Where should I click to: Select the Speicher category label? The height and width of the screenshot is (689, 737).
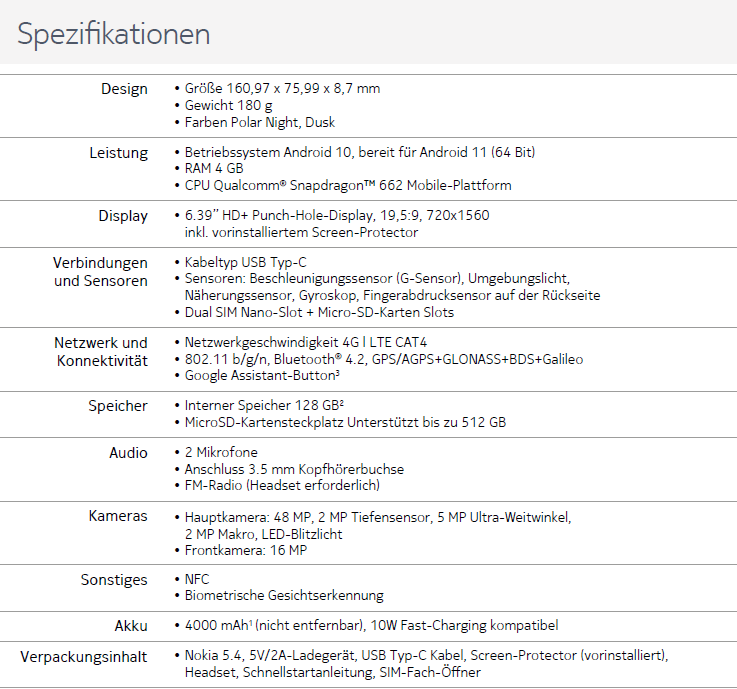pos(118,406)
